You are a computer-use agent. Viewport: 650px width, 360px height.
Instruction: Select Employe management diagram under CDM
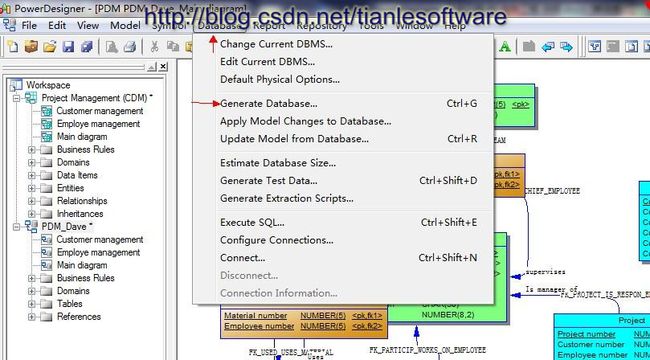(x=98, y=124)
